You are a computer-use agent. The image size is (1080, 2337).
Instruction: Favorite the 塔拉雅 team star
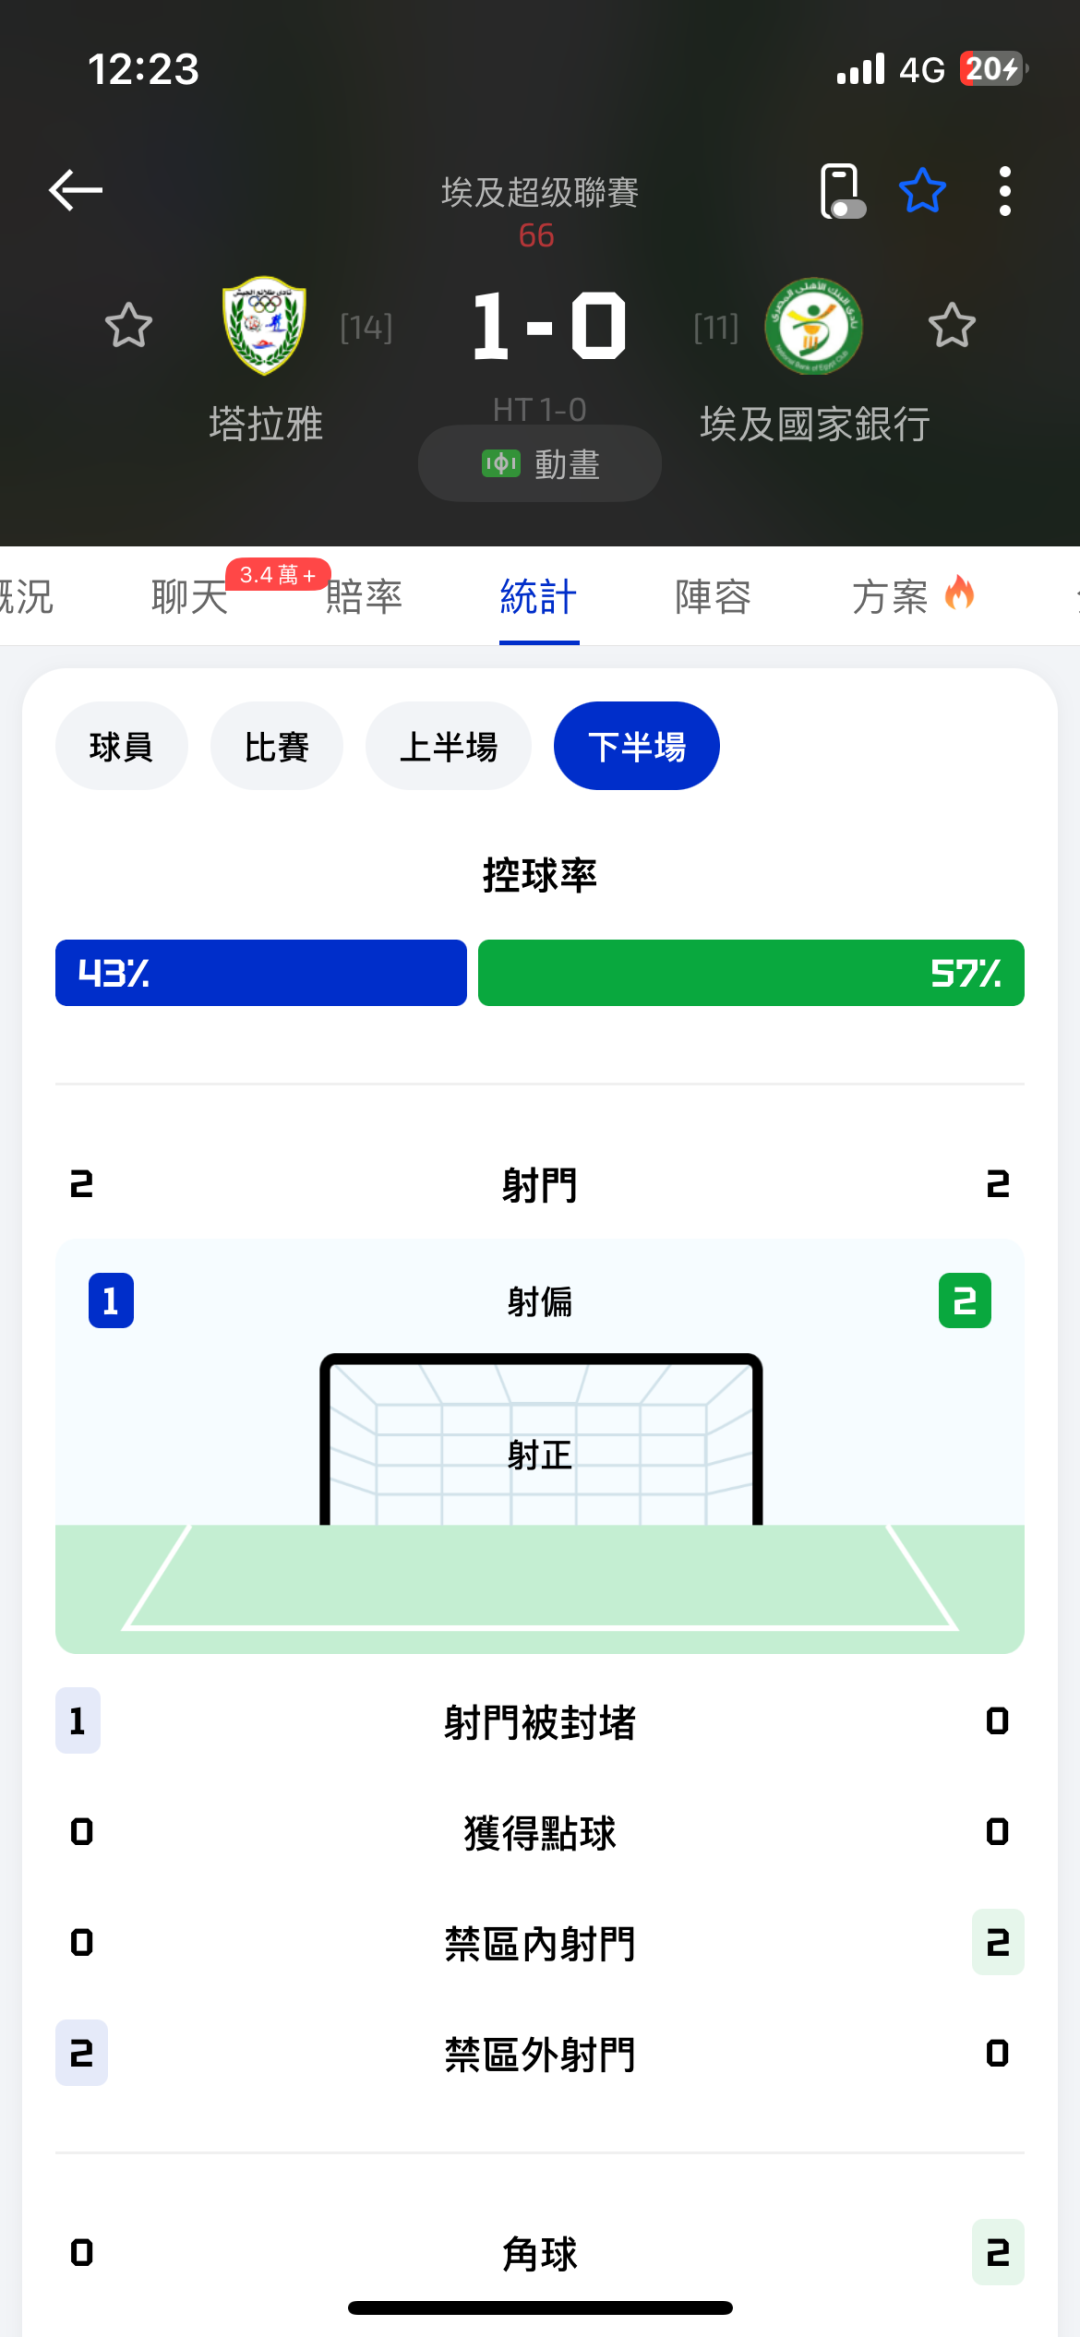click(129, 326)
